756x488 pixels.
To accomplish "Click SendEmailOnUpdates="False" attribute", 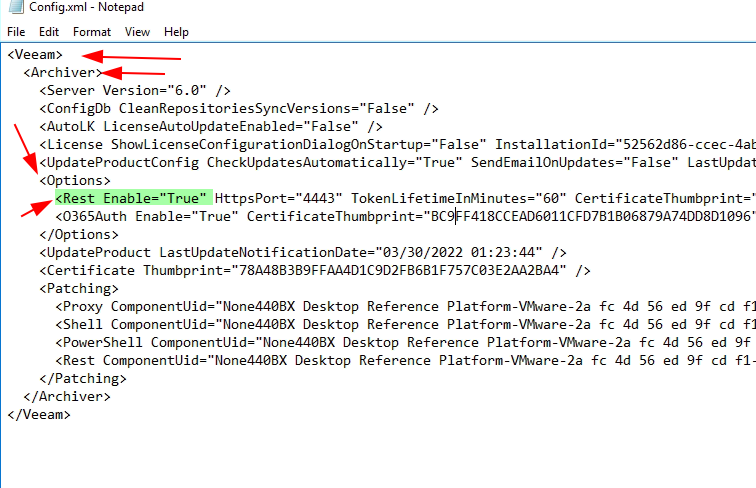I will (575, 163).
